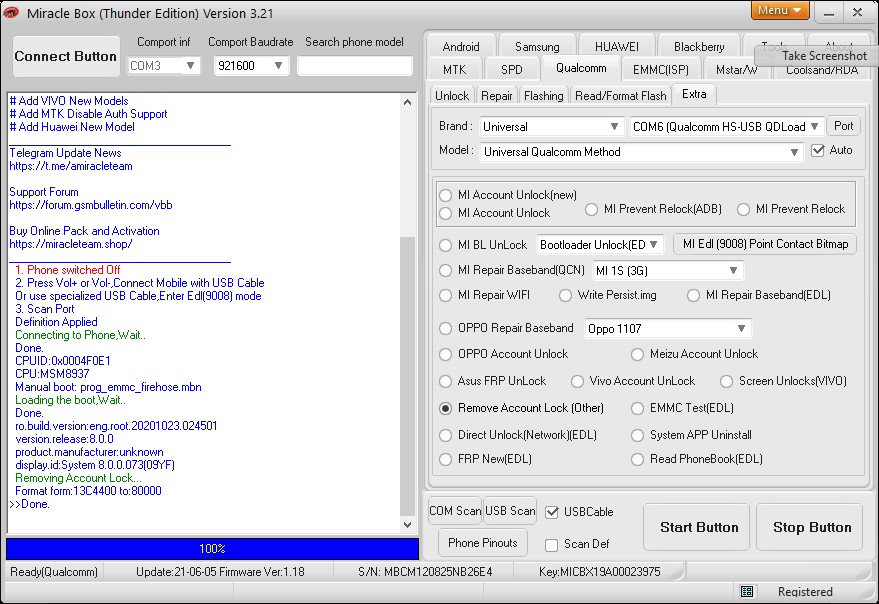879x604 pixels.
Task: Click the log panel scroll-down arrow
Action: [x=408, y=525]
